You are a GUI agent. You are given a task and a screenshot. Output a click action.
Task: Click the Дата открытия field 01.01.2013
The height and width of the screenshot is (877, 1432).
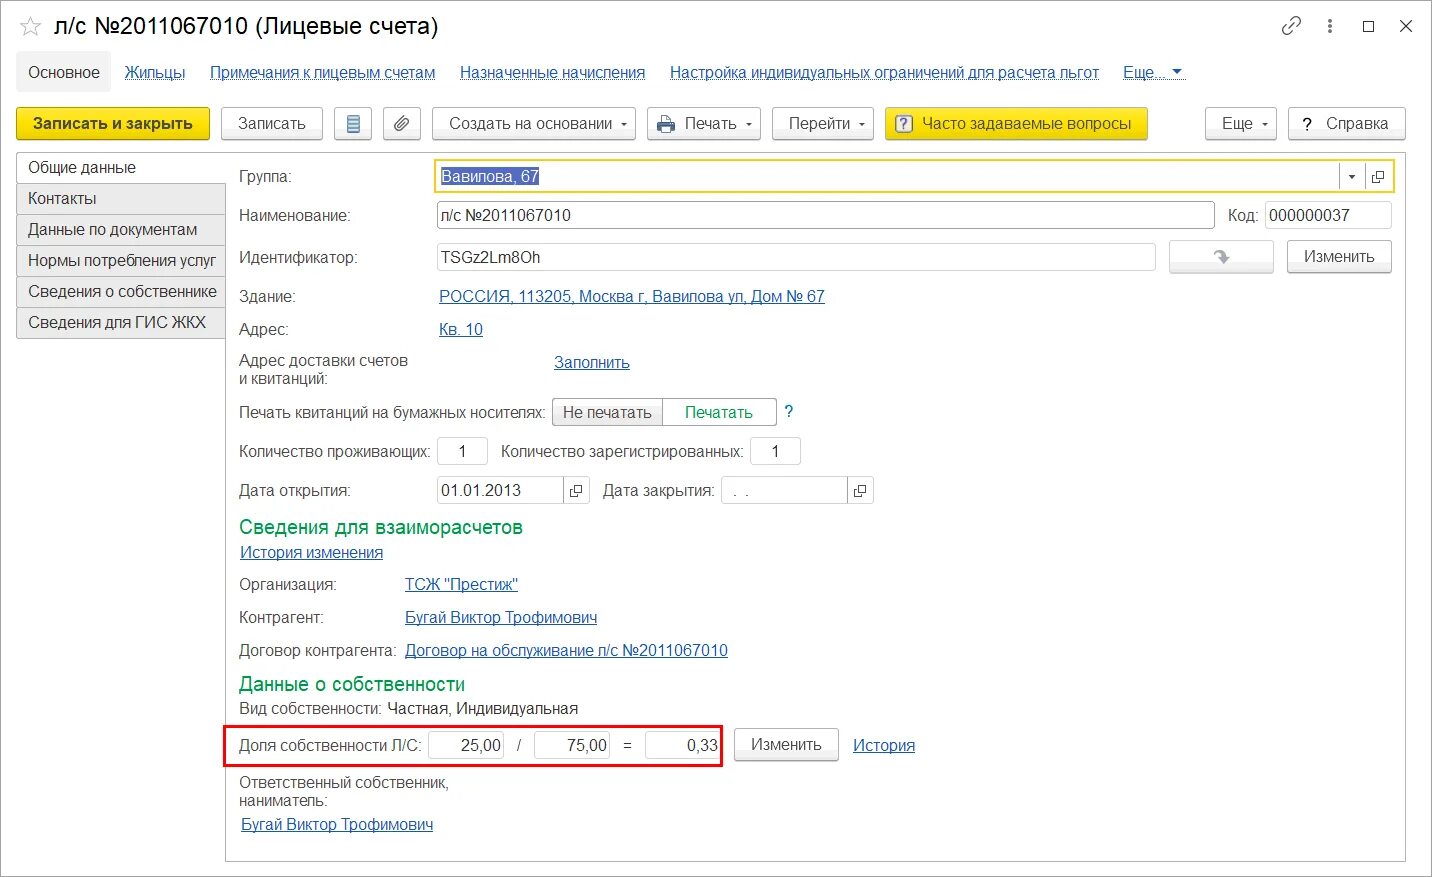click(x=500, y=491)
